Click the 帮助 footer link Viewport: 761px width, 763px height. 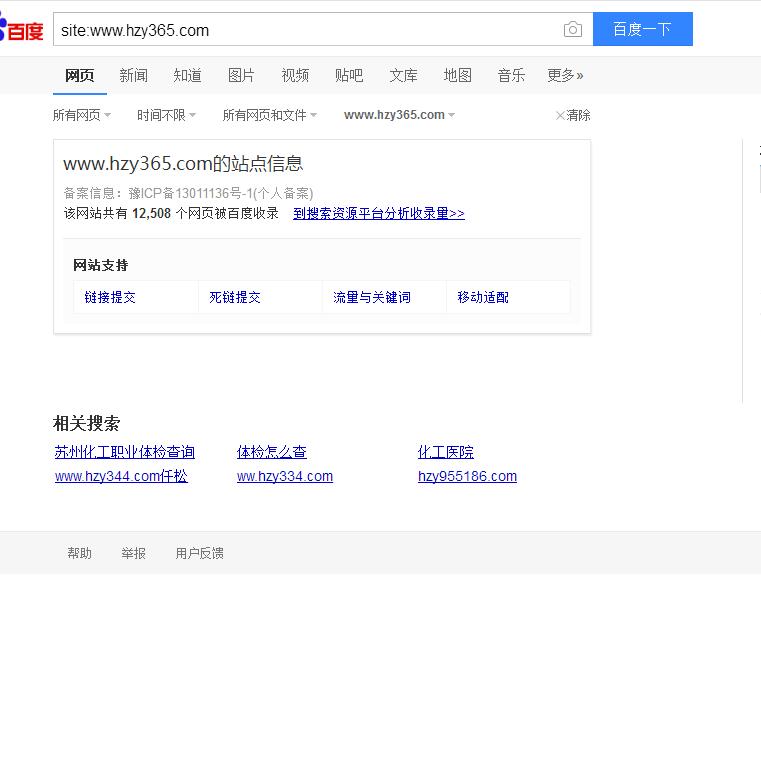tap(79, 553)
